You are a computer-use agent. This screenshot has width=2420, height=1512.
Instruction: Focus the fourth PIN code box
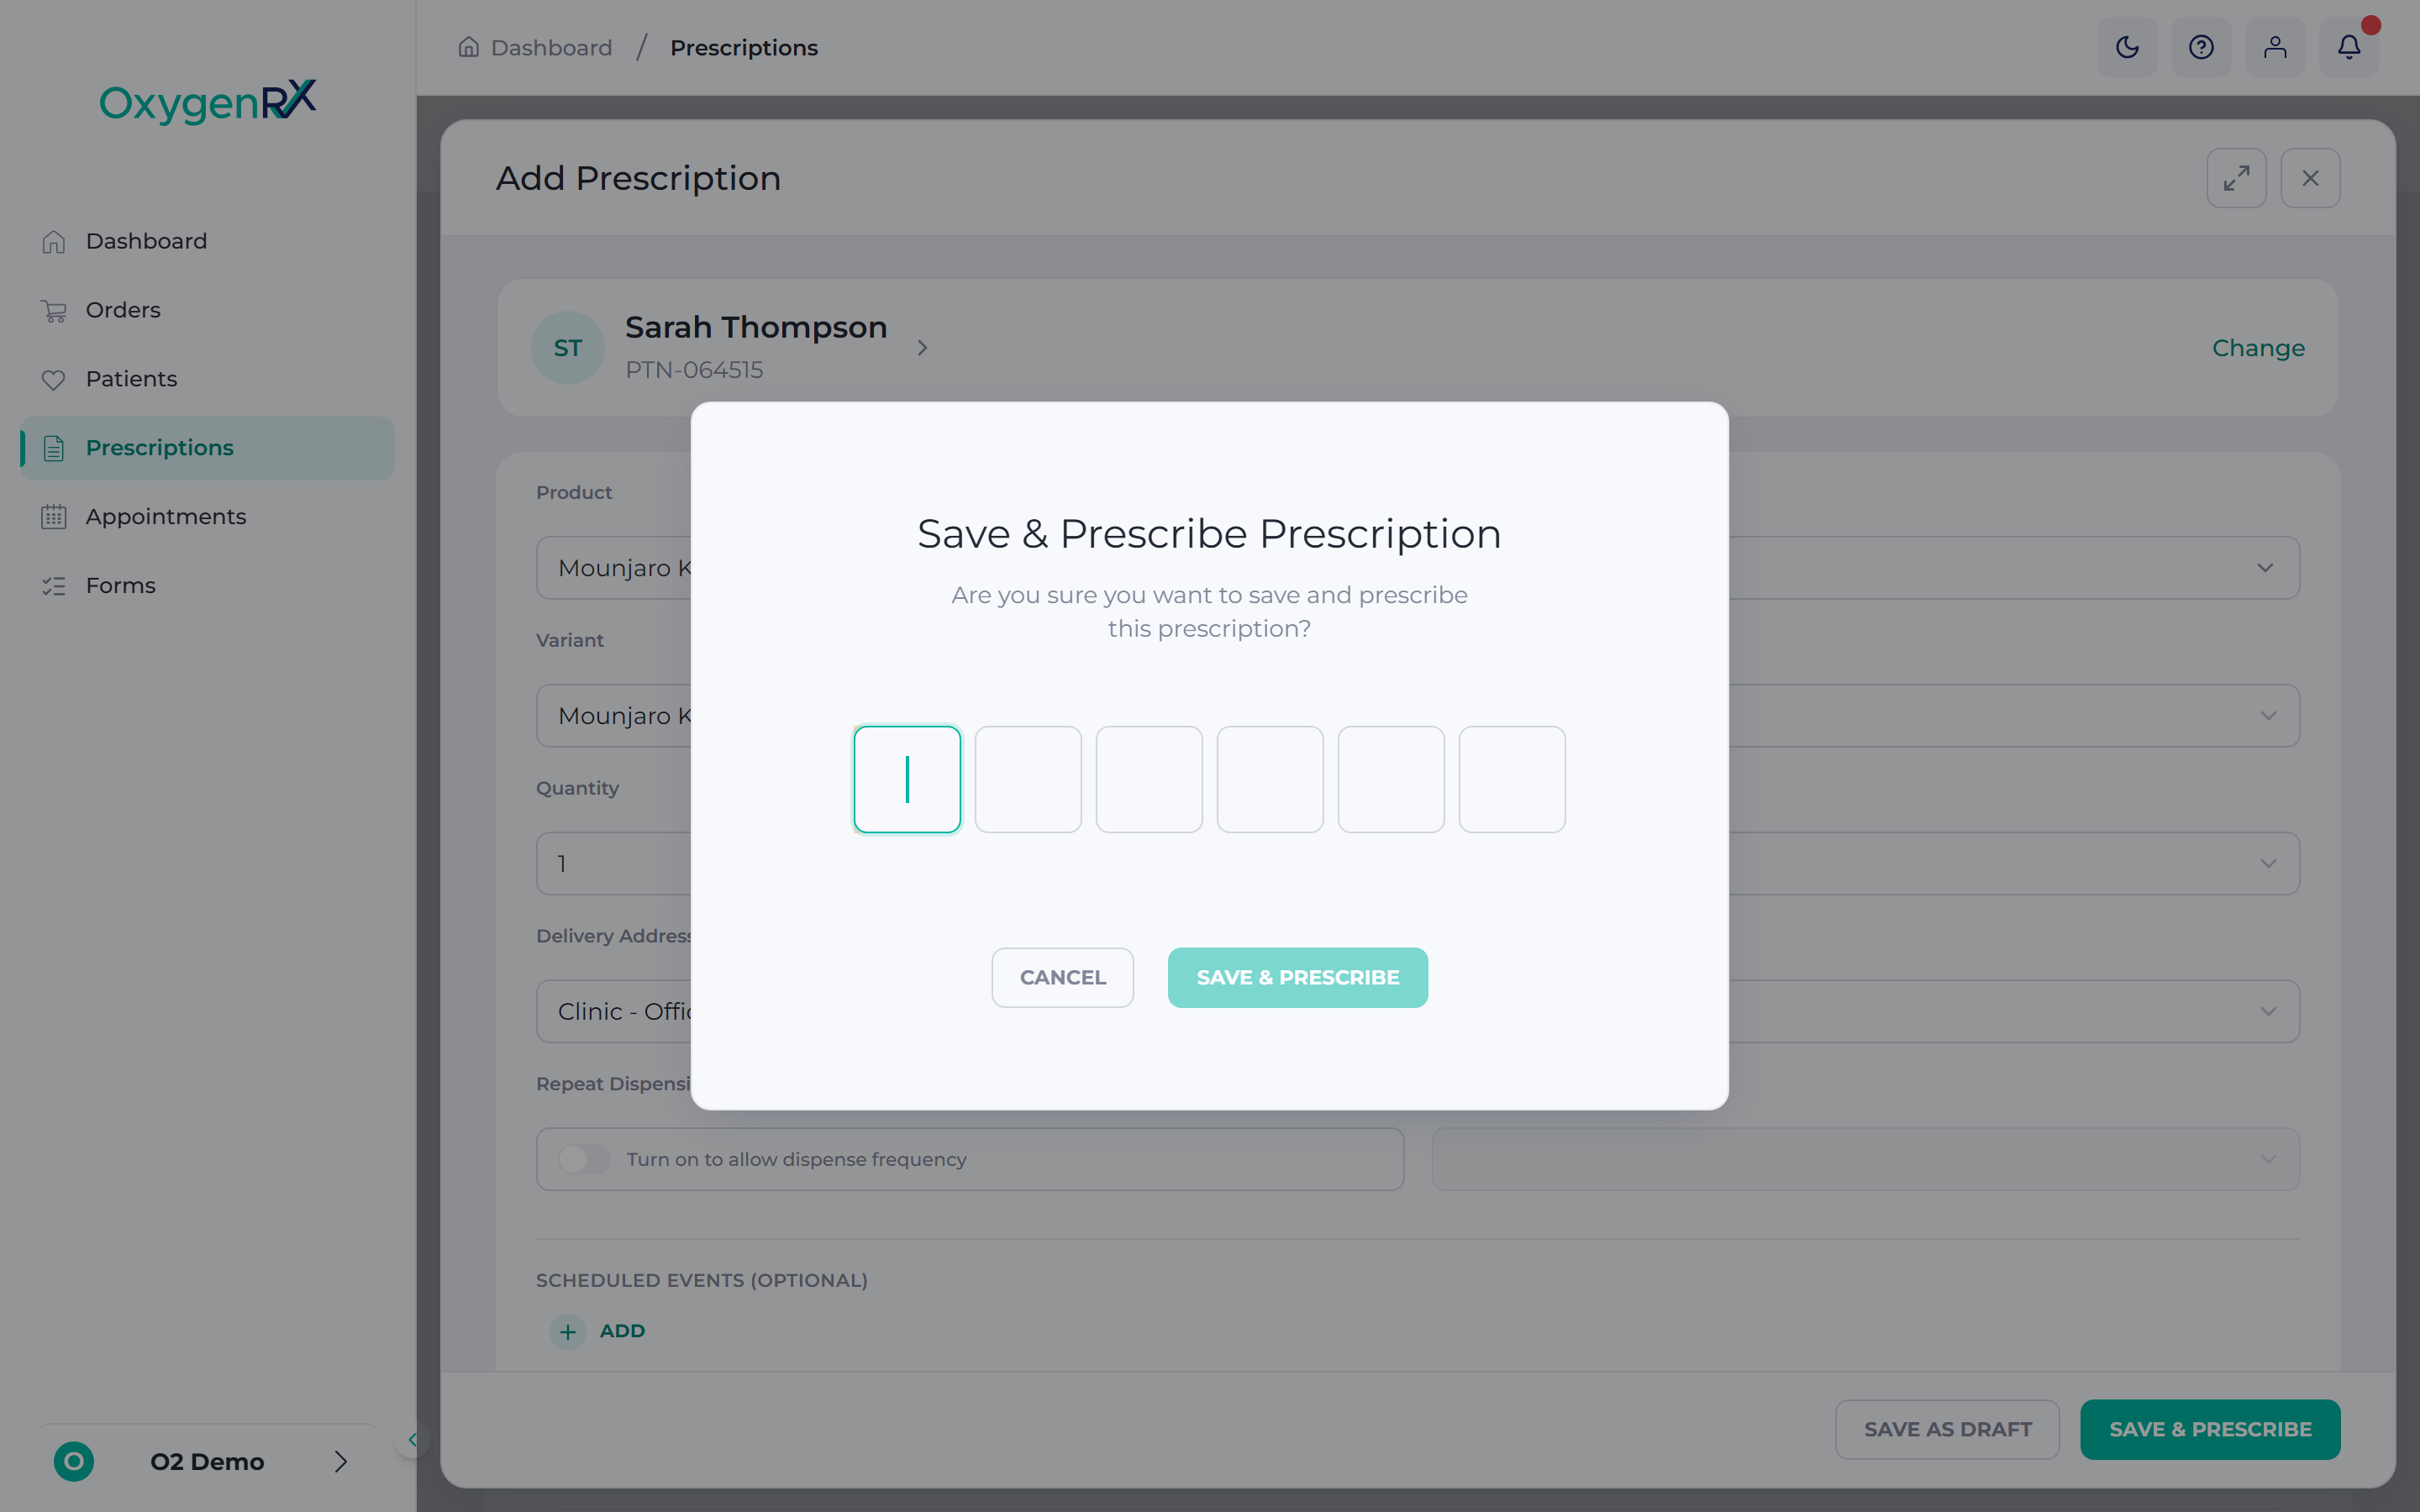tap(1270, 779)
